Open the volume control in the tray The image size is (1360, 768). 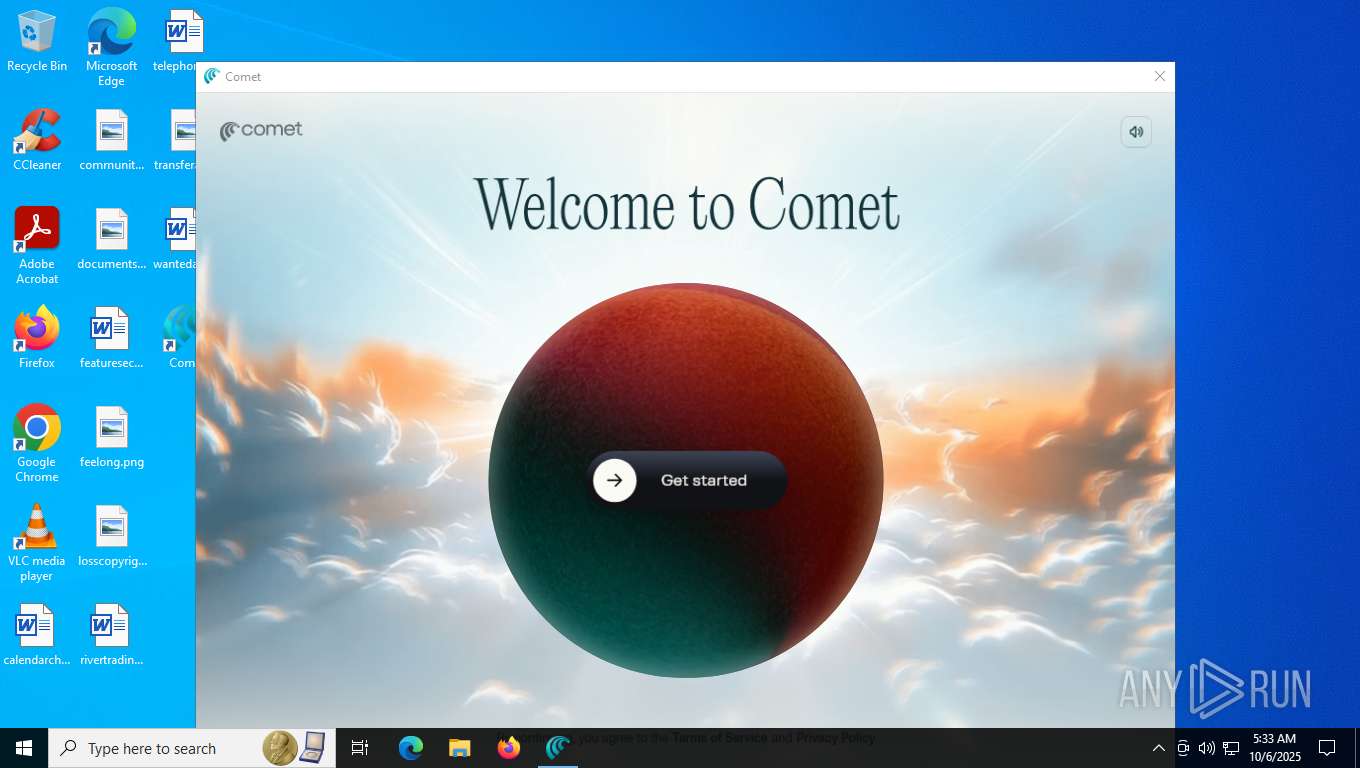(1206, 748)
